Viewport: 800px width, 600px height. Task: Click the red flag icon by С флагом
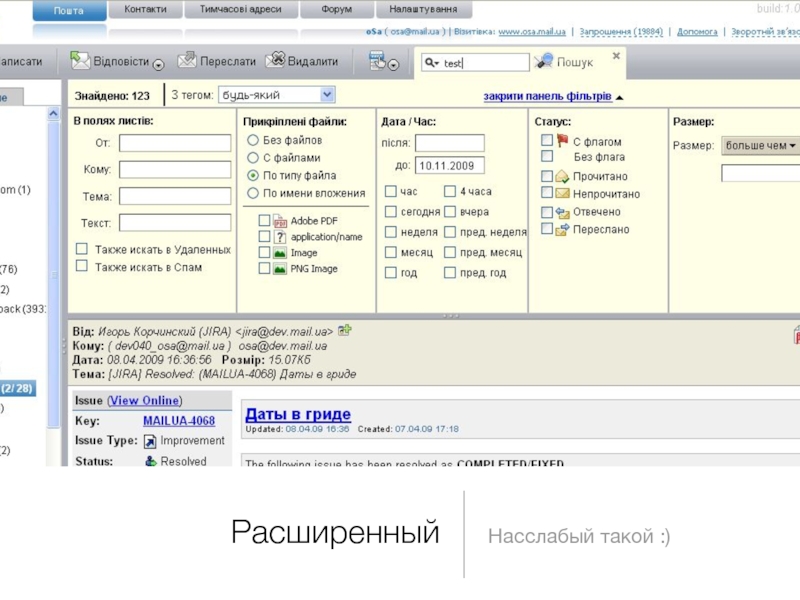pyautogui.click(x=562, y=141)
